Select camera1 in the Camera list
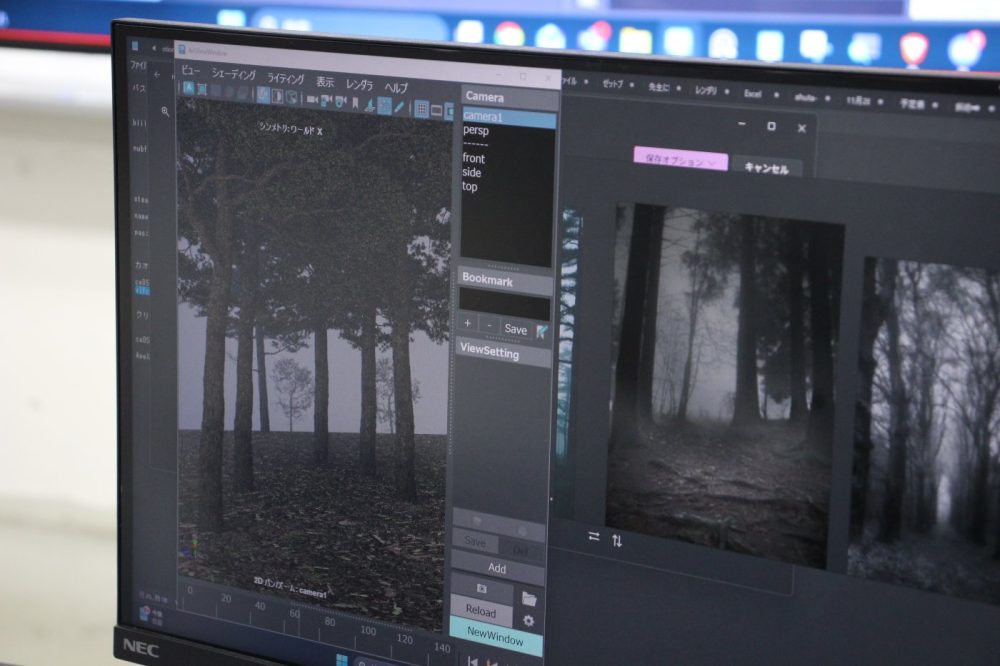The width and height of the screenshot is (1000, 666). (x=483, y=117)
